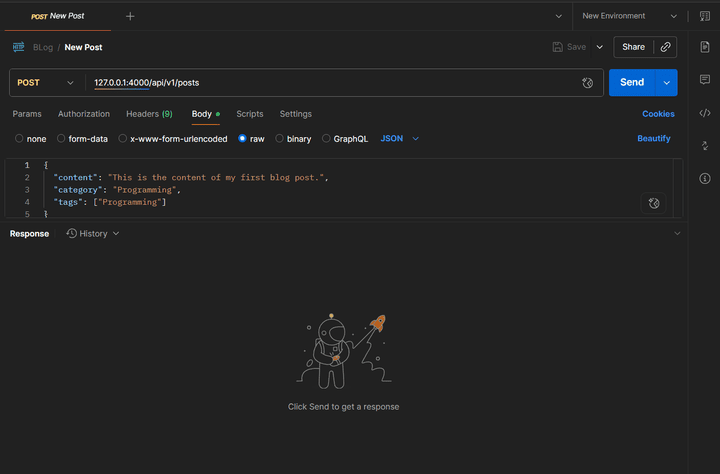This screenshot has height=474, width=720.
Task: Switch to the Authorization tab
Action: coord(84,114)
